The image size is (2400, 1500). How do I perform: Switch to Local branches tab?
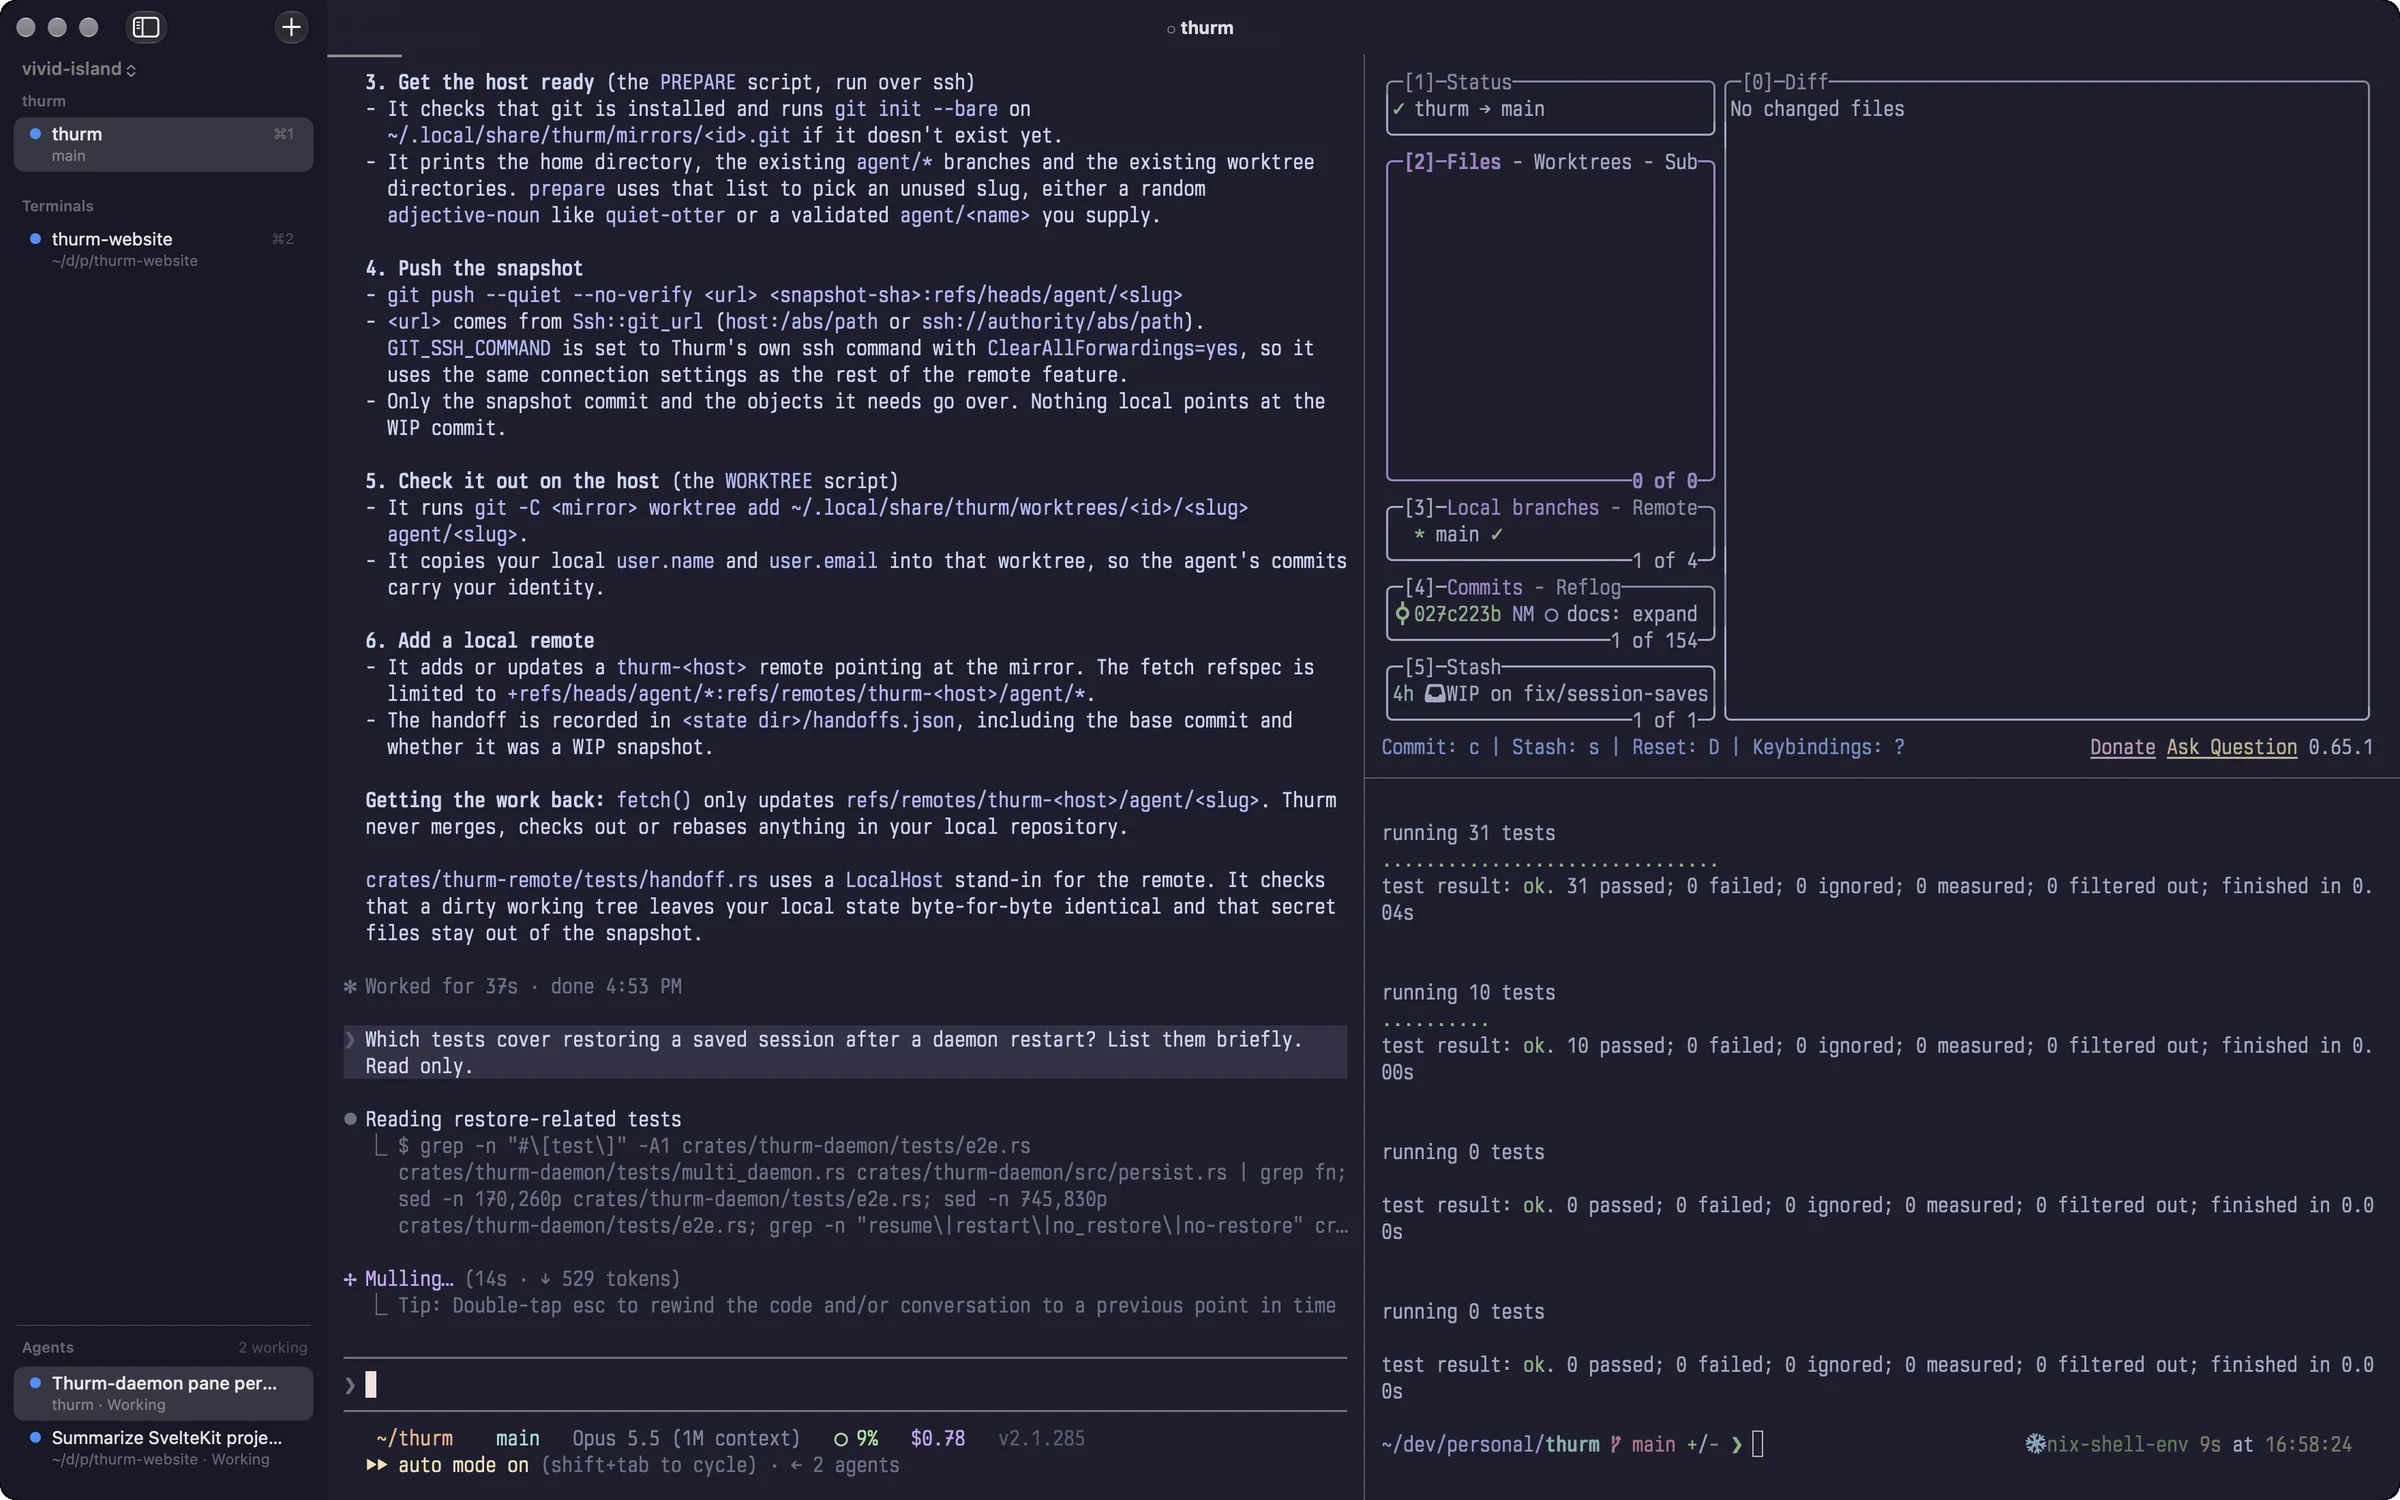click(1522, 508)
